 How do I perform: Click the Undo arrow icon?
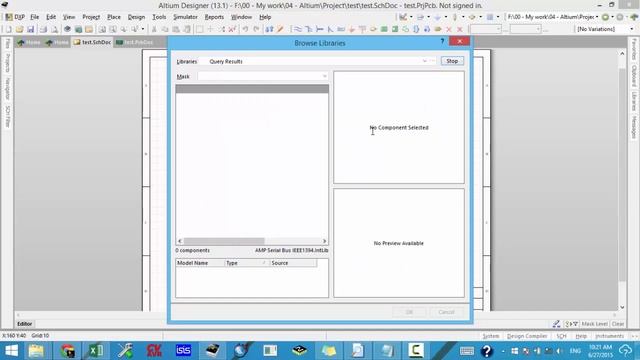245,29
